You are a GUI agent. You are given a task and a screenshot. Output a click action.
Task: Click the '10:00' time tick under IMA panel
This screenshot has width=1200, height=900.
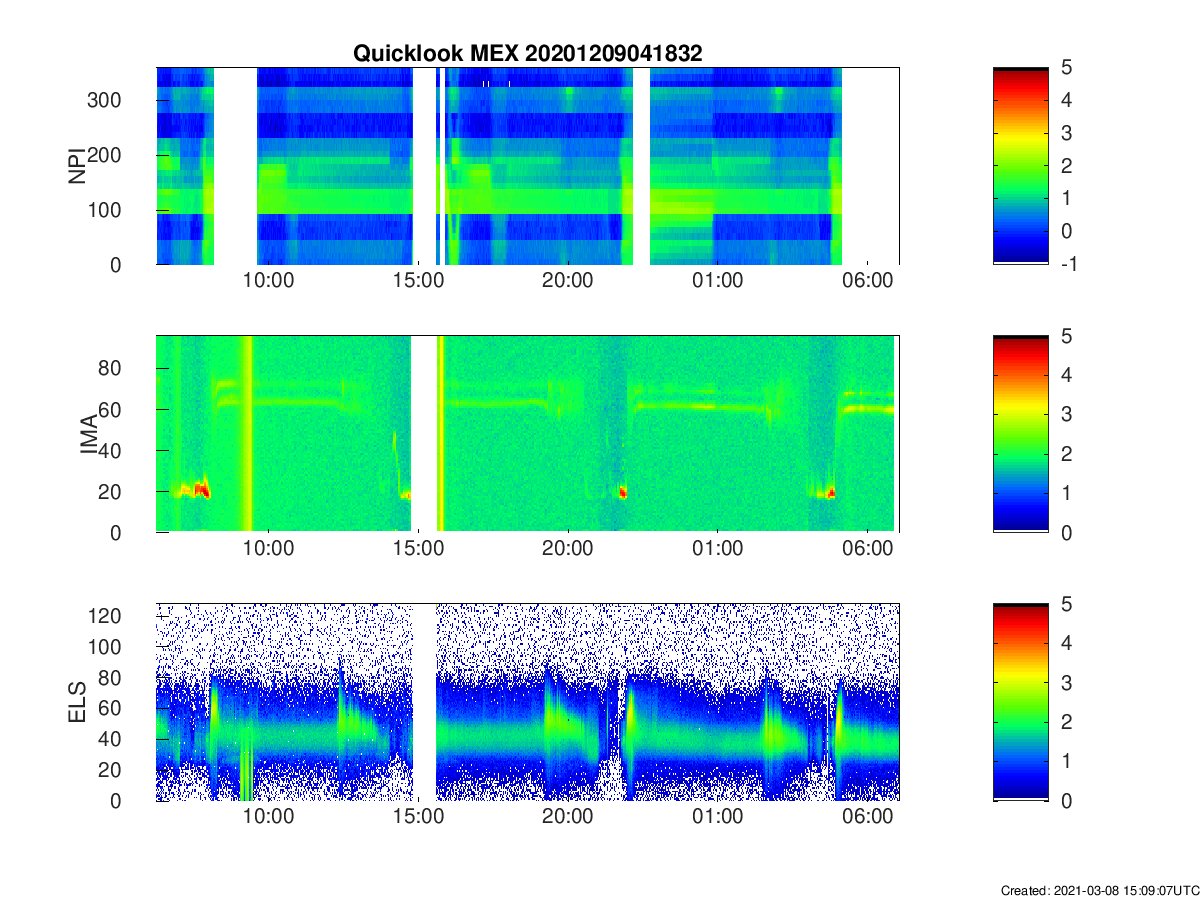coord(268,548)
